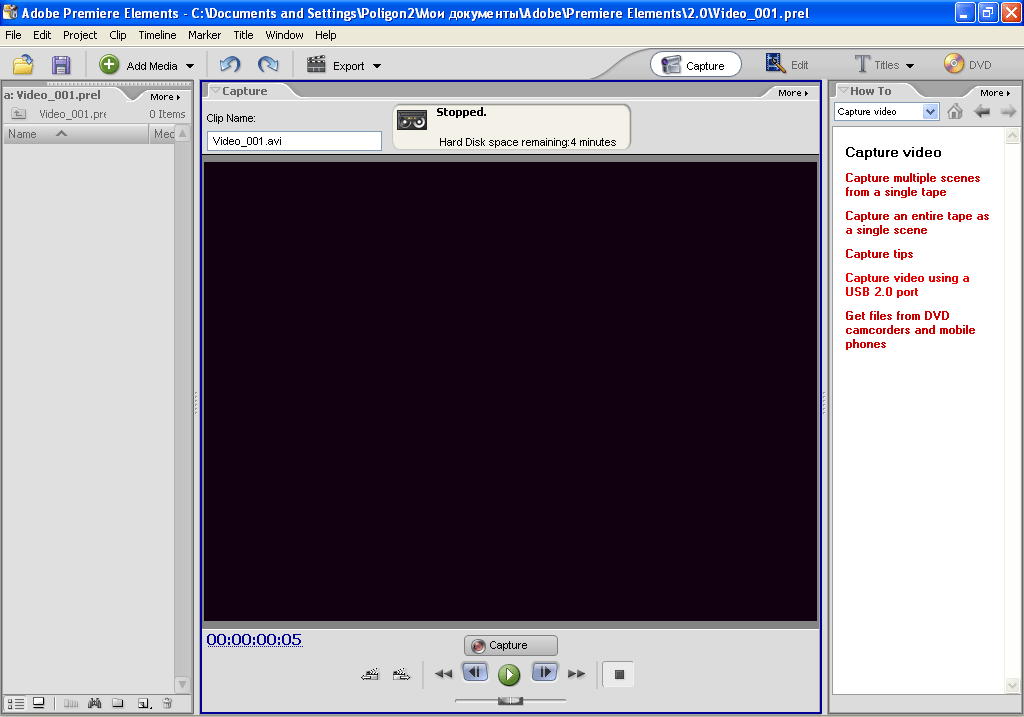Go back in How To panel

(982, 112)
